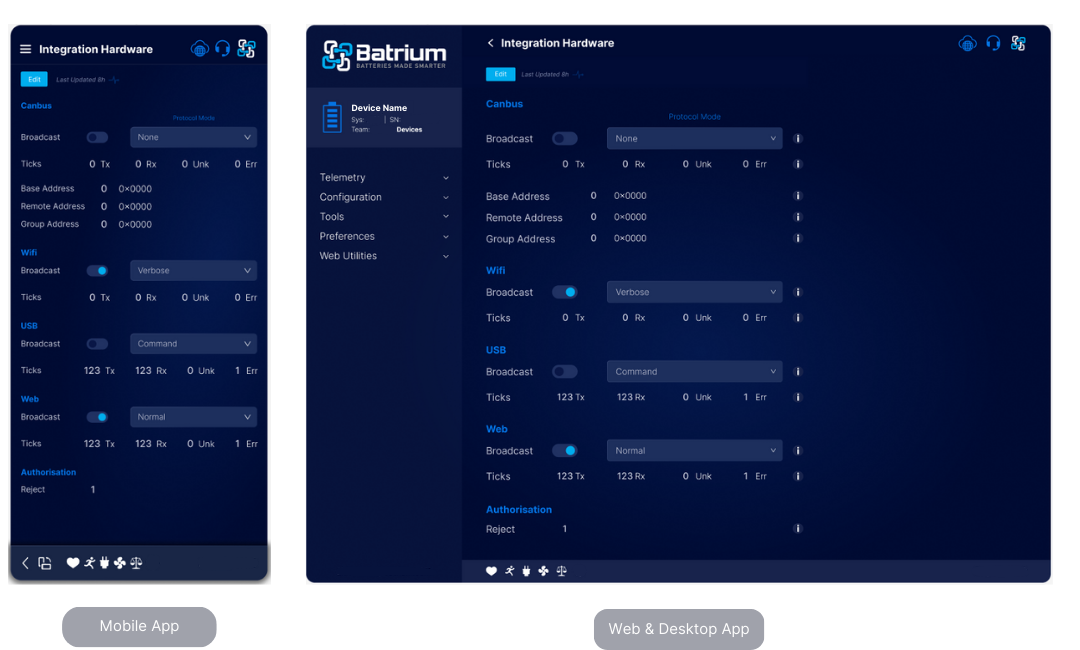Open Preferences menu in desktop sidebar

click(x=384, y=236)
